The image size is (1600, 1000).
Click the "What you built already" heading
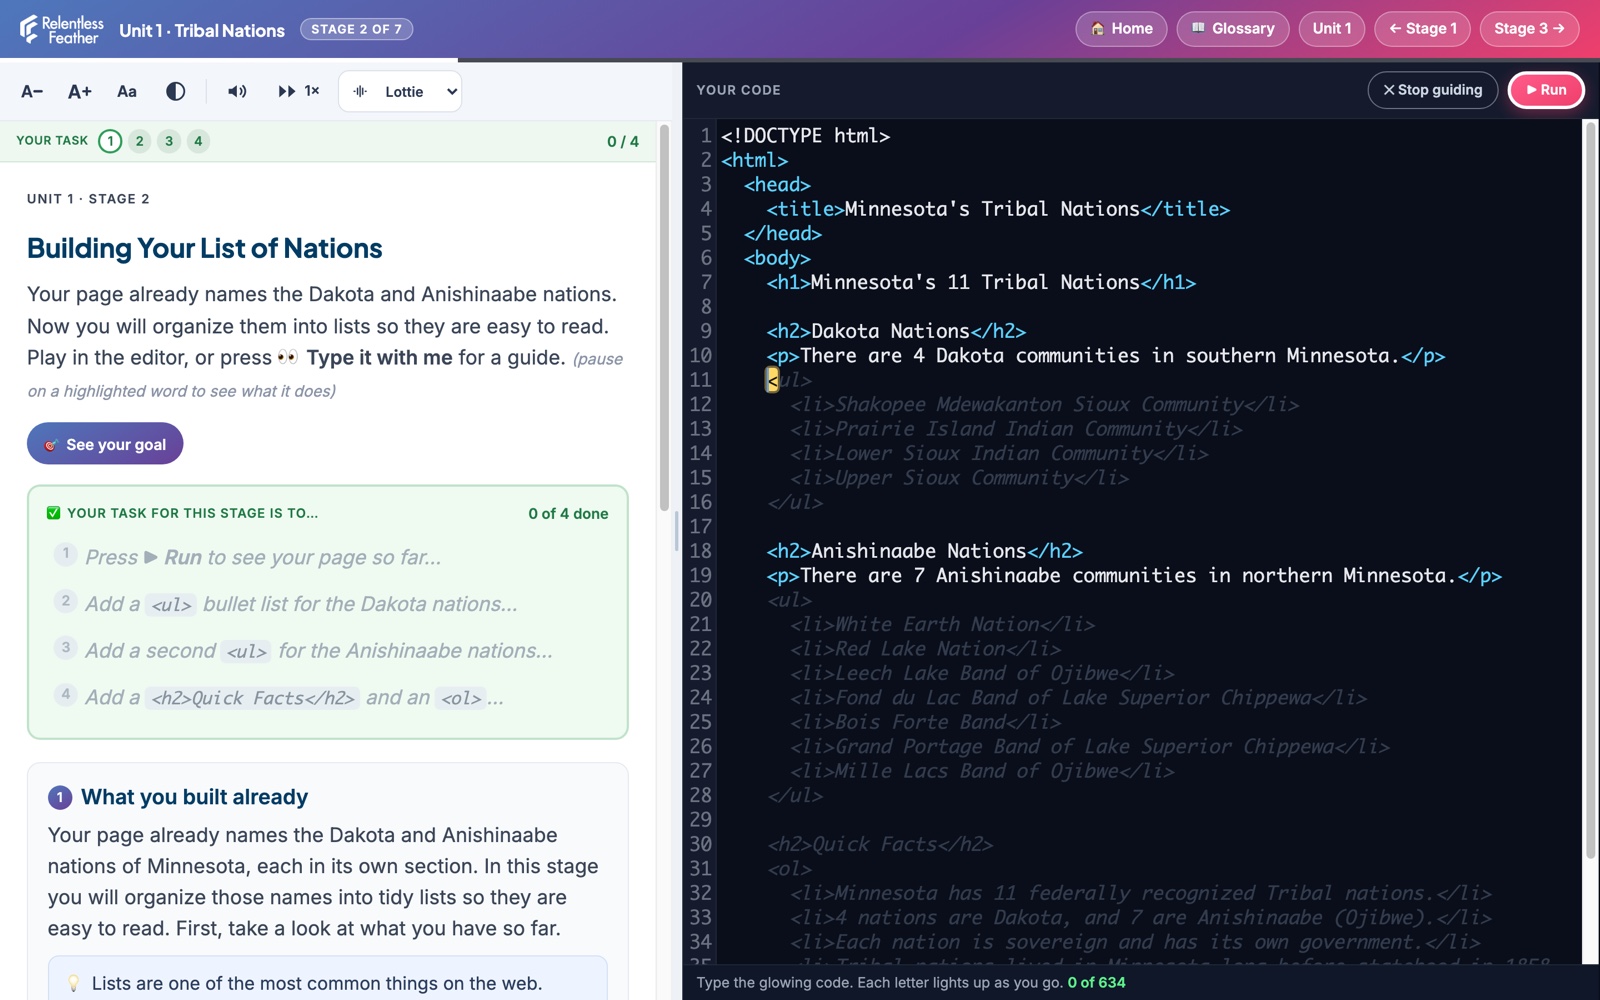(194, 797)
